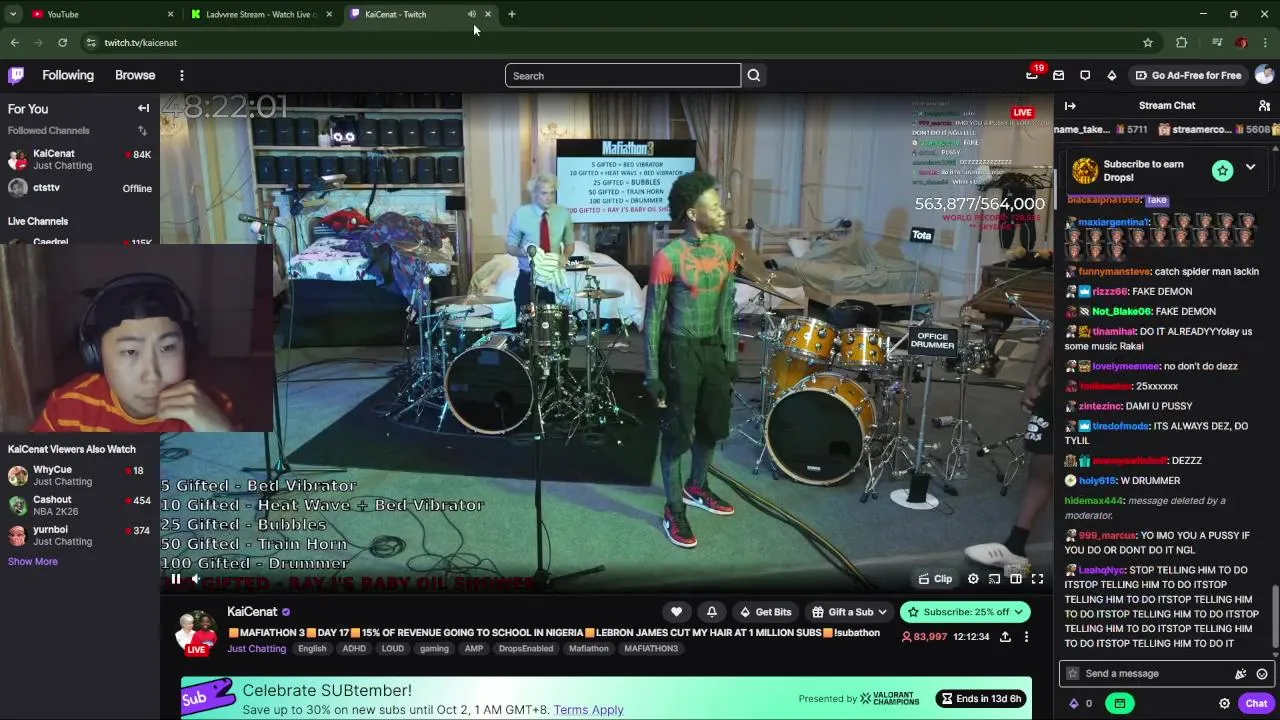Open Cashout NBA 2K26 channel

tap(80, 505)
